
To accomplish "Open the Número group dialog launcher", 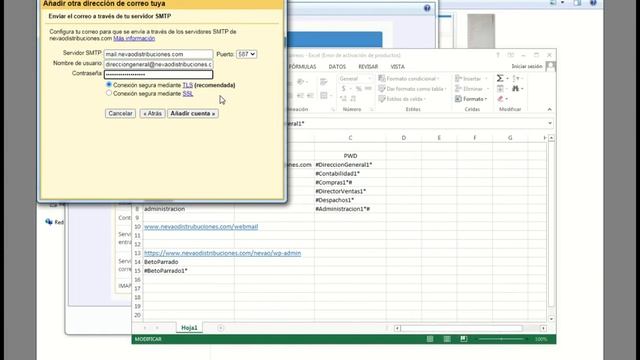I will pyautogui.click(x=371, y=109).
